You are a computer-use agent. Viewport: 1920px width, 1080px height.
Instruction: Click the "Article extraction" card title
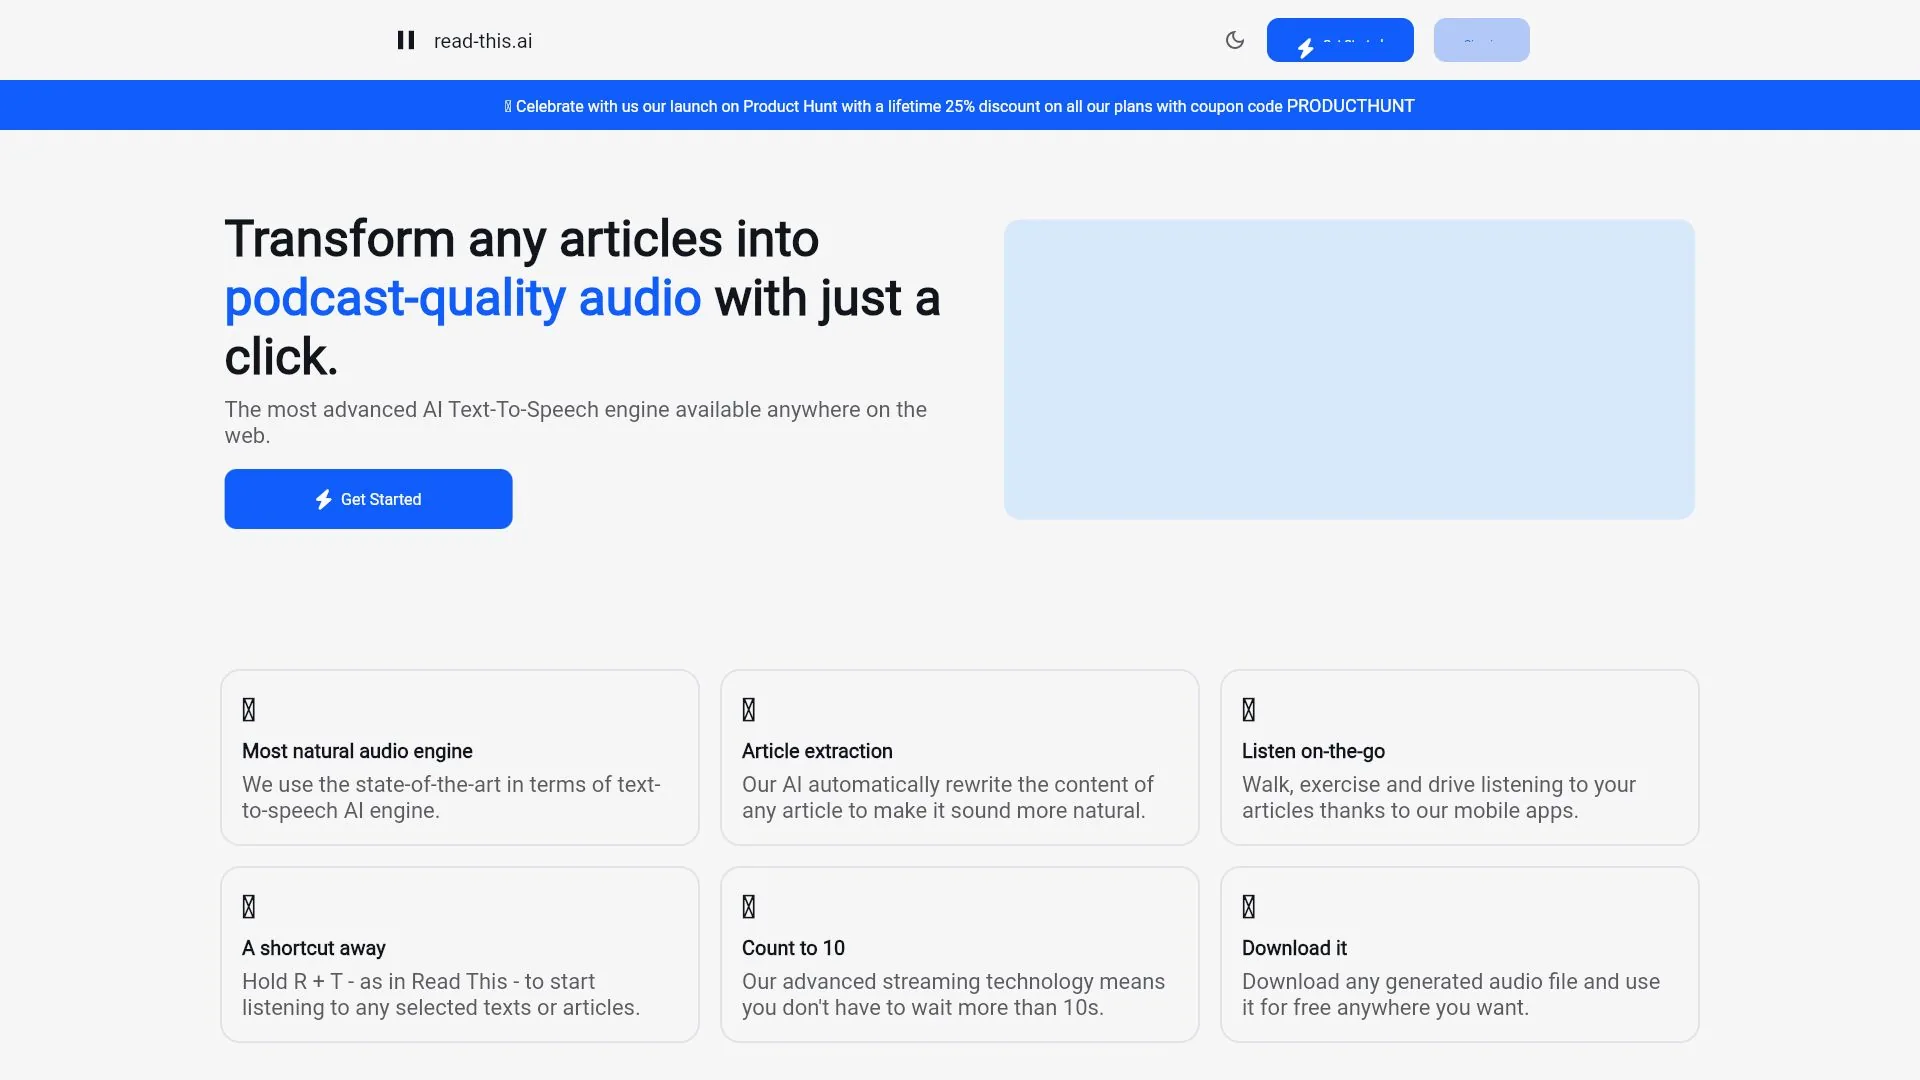[817, 751]
